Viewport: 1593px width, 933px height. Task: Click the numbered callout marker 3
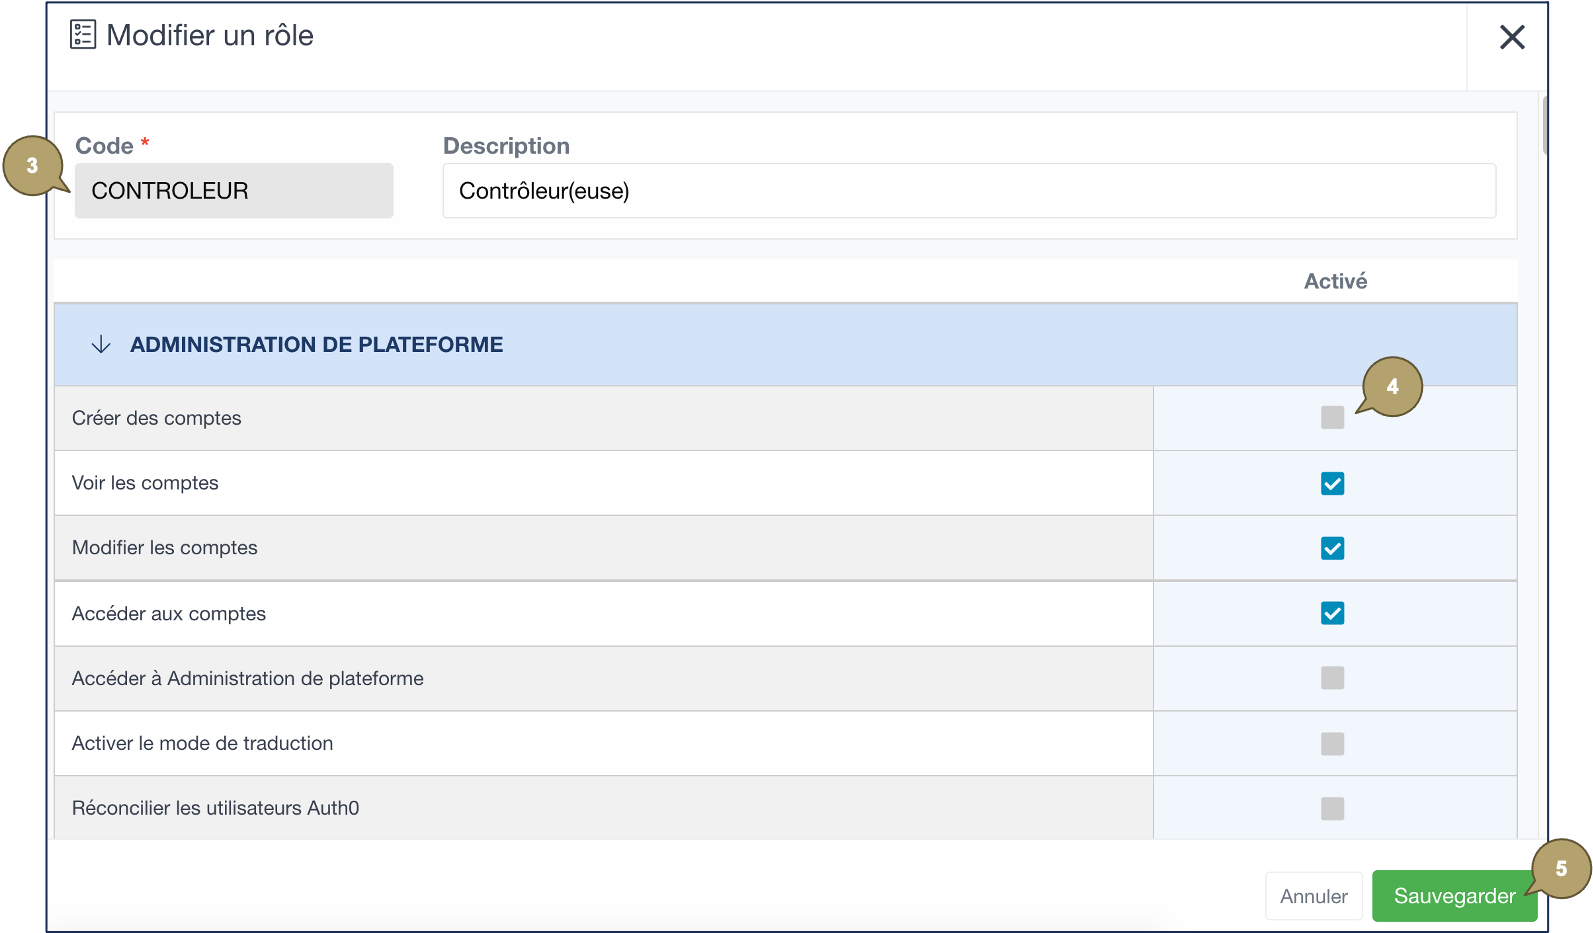33,166
